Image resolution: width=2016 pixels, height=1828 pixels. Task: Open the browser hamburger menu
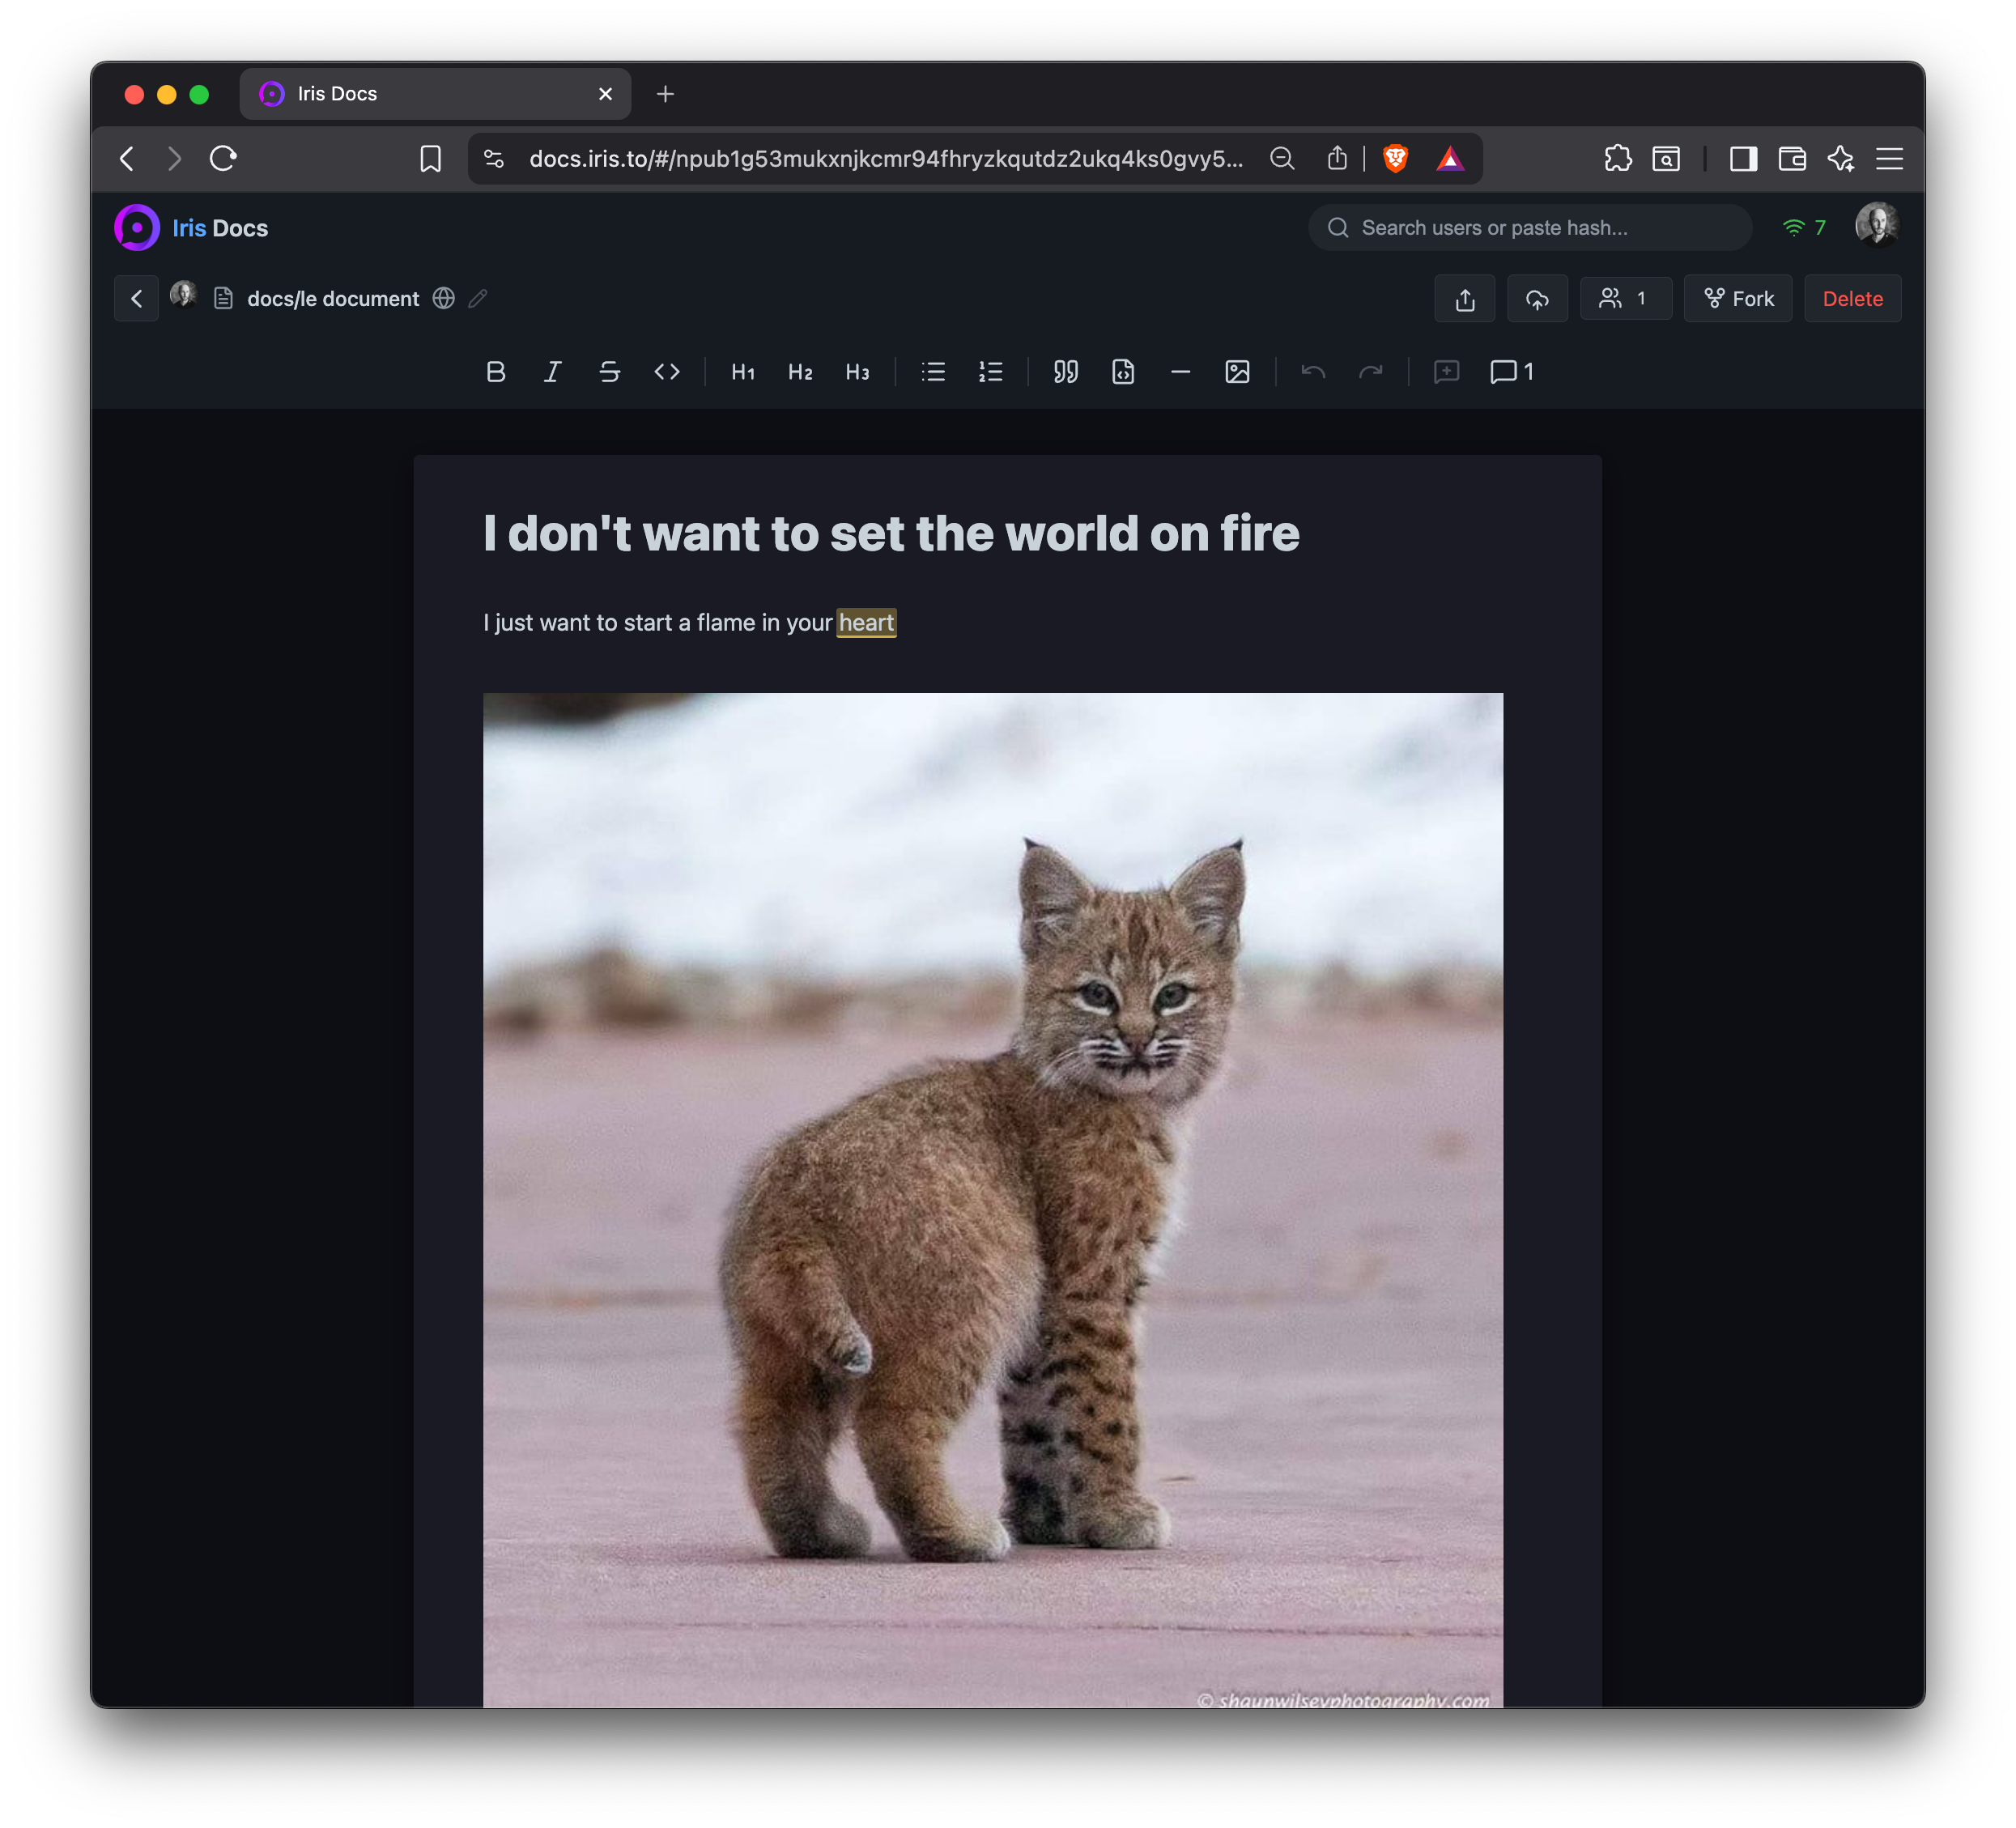[x=1889, y=158]
